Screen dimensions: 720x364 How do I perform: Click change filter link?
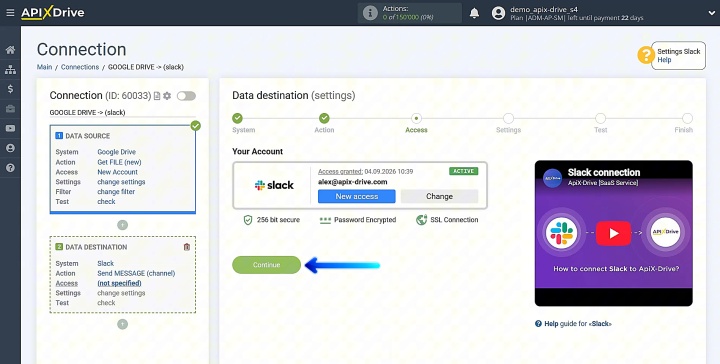click(116, 192)
